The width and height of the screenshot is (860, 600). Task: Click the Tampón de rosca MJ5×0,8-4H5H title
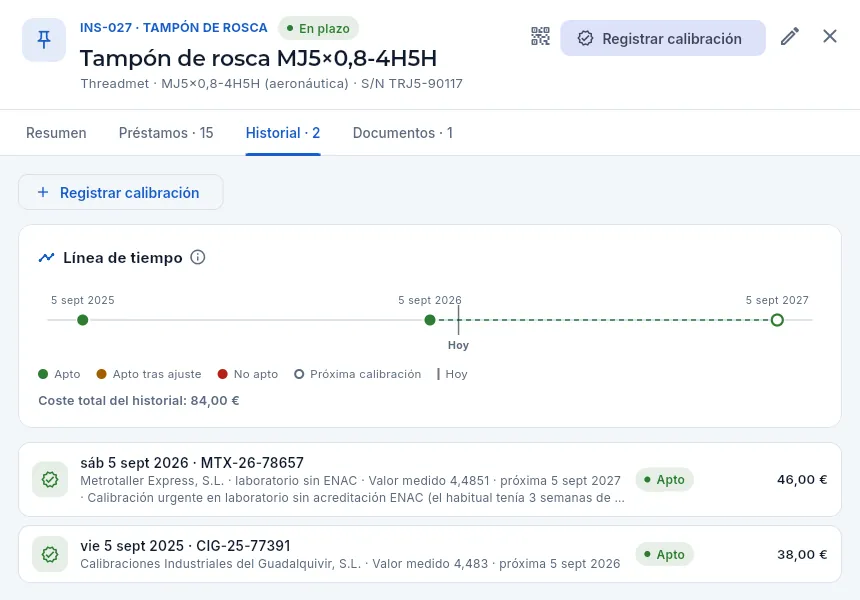point(258,58)
